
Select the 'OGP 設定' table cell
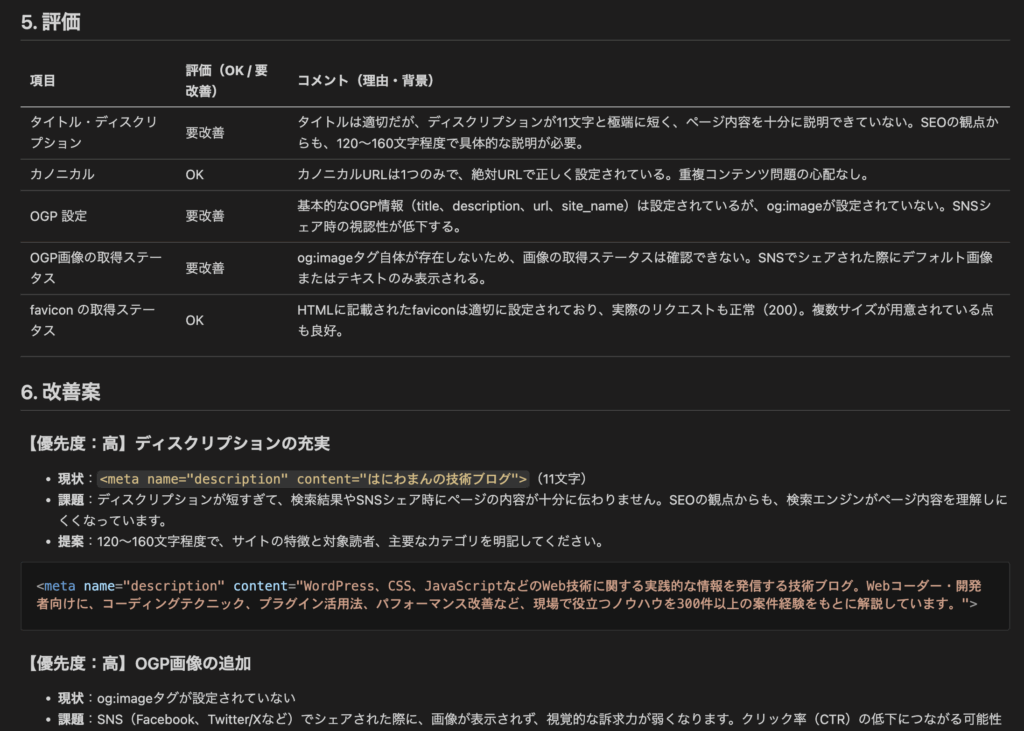click(x=58, y=215)
